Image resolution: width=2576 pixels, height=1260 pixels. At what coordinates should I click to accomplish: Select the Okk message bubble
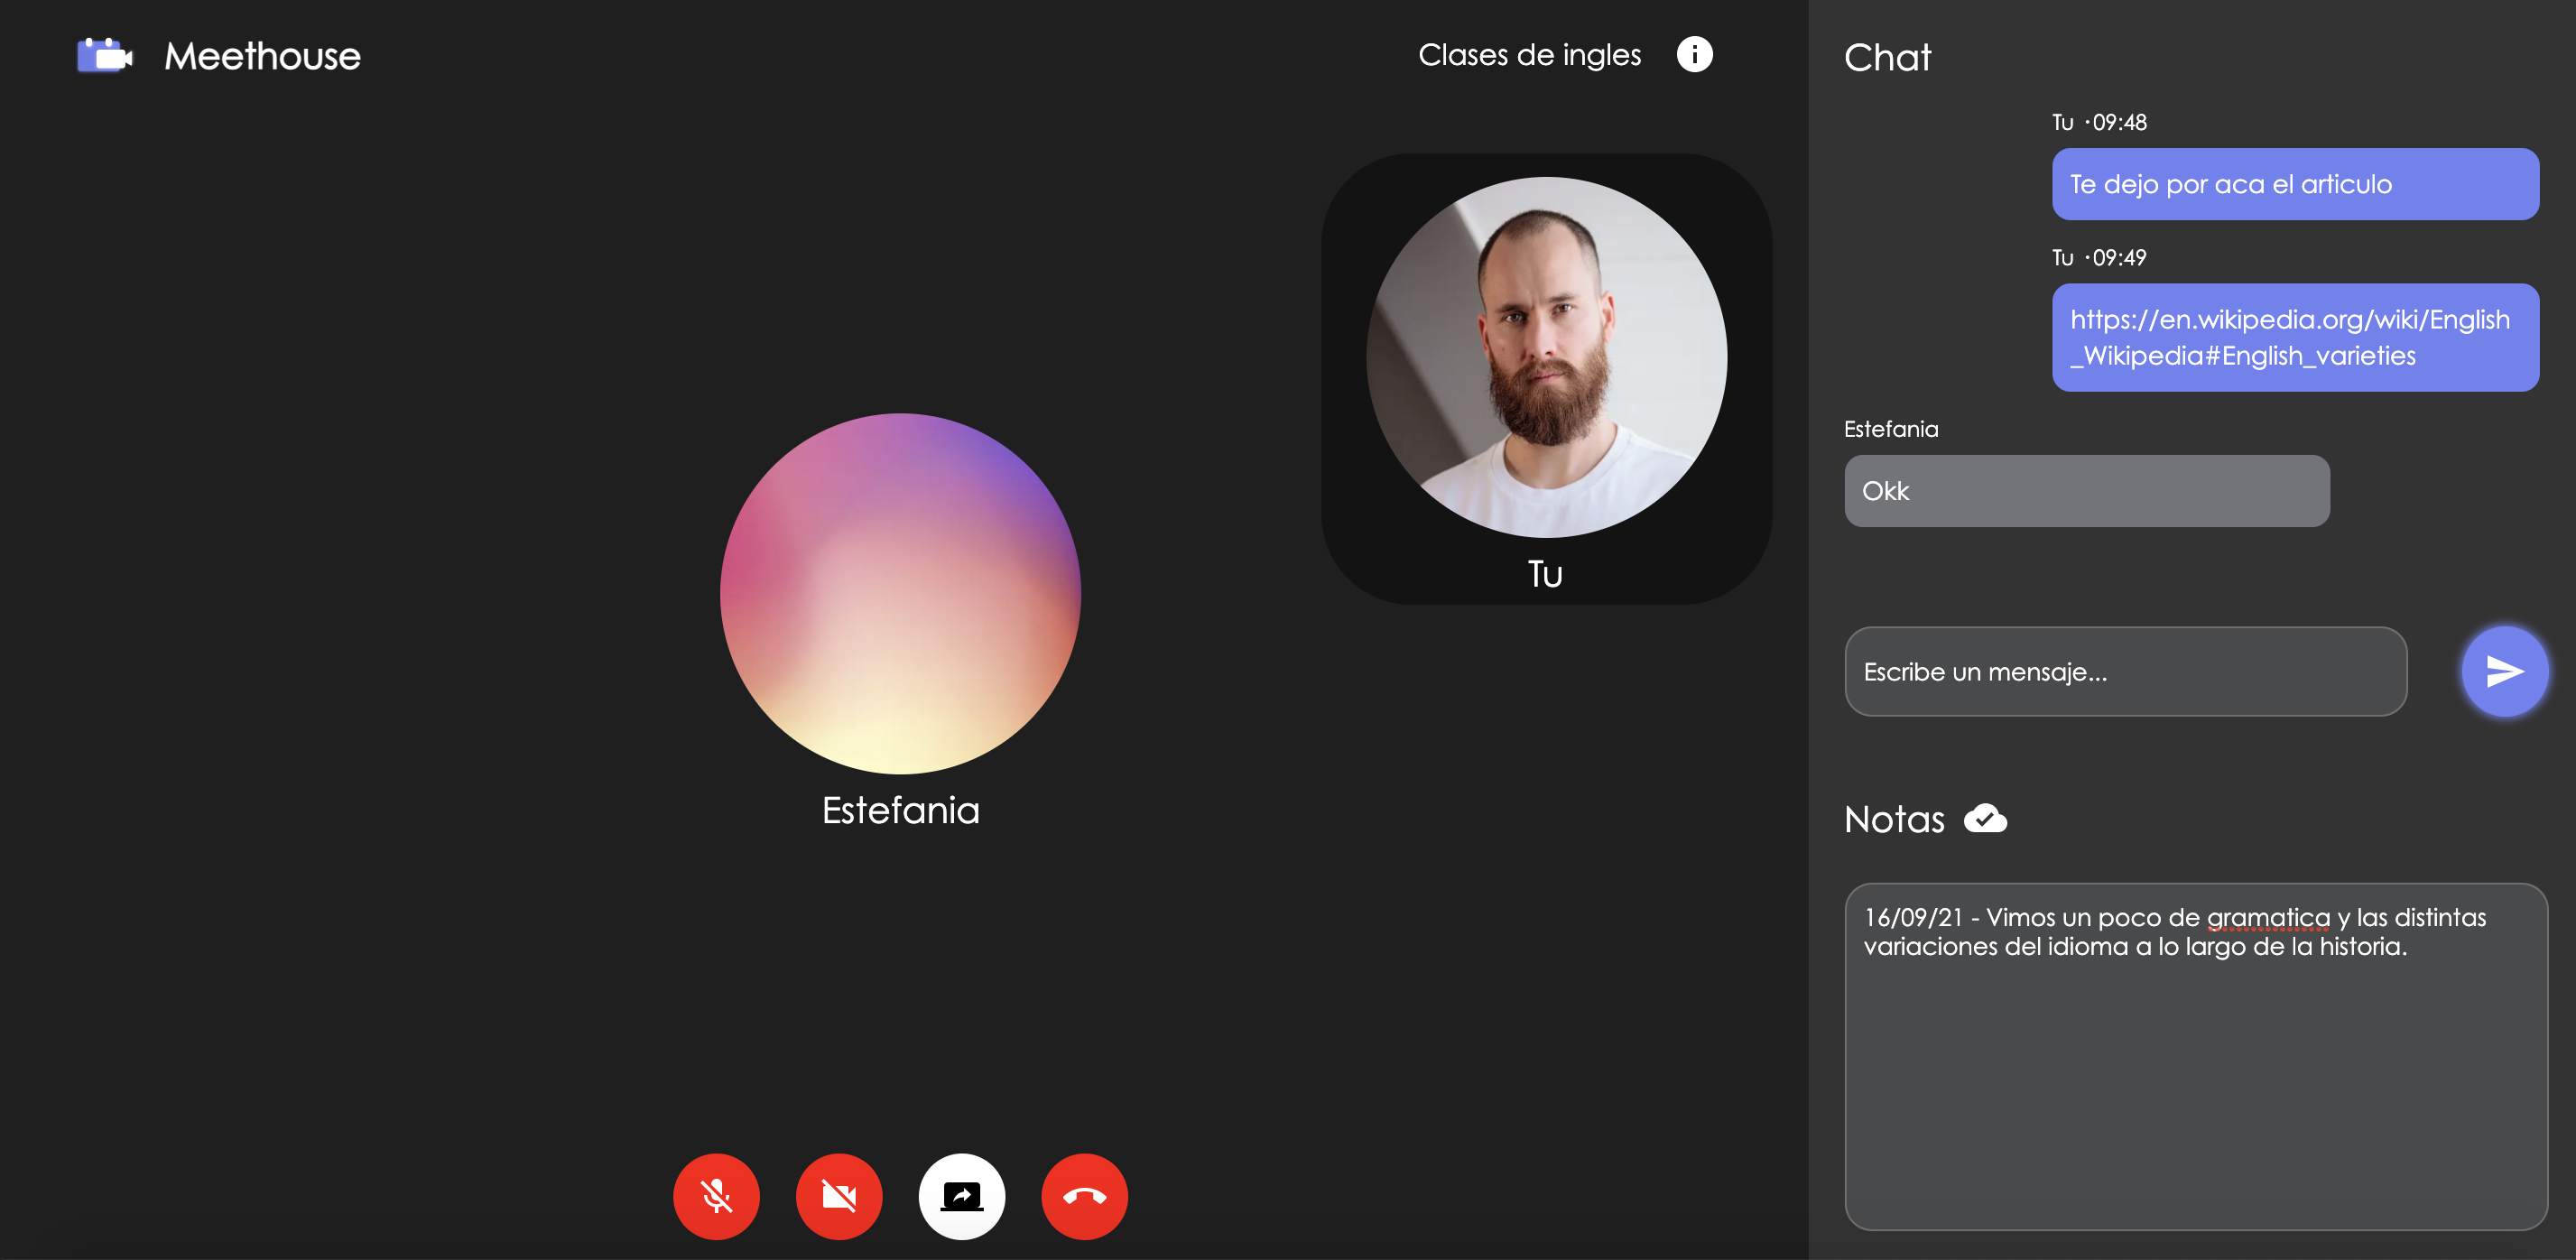2086,491
